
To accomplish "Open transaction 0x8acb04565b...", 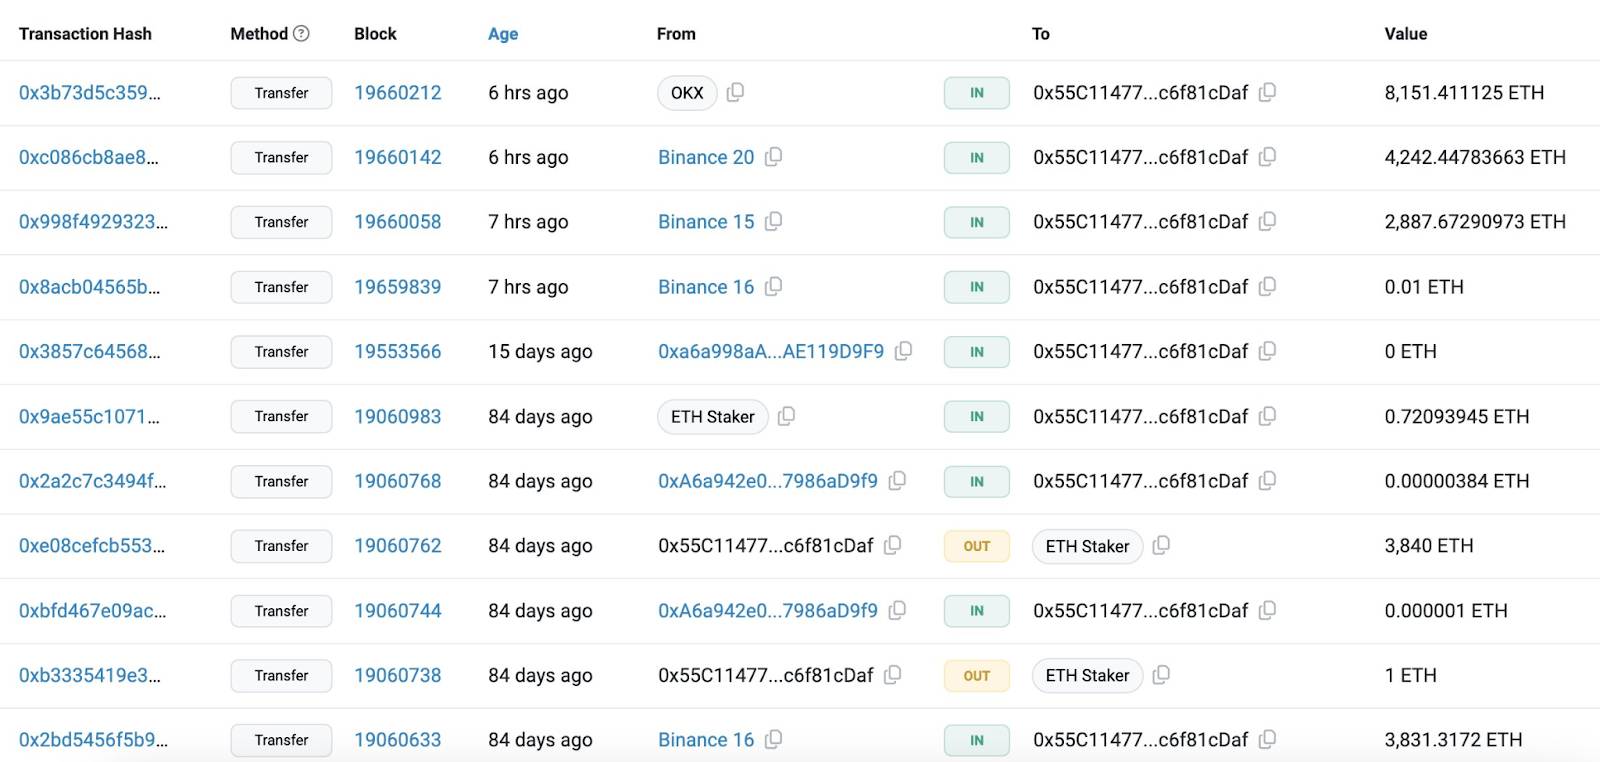I will 89,286.
